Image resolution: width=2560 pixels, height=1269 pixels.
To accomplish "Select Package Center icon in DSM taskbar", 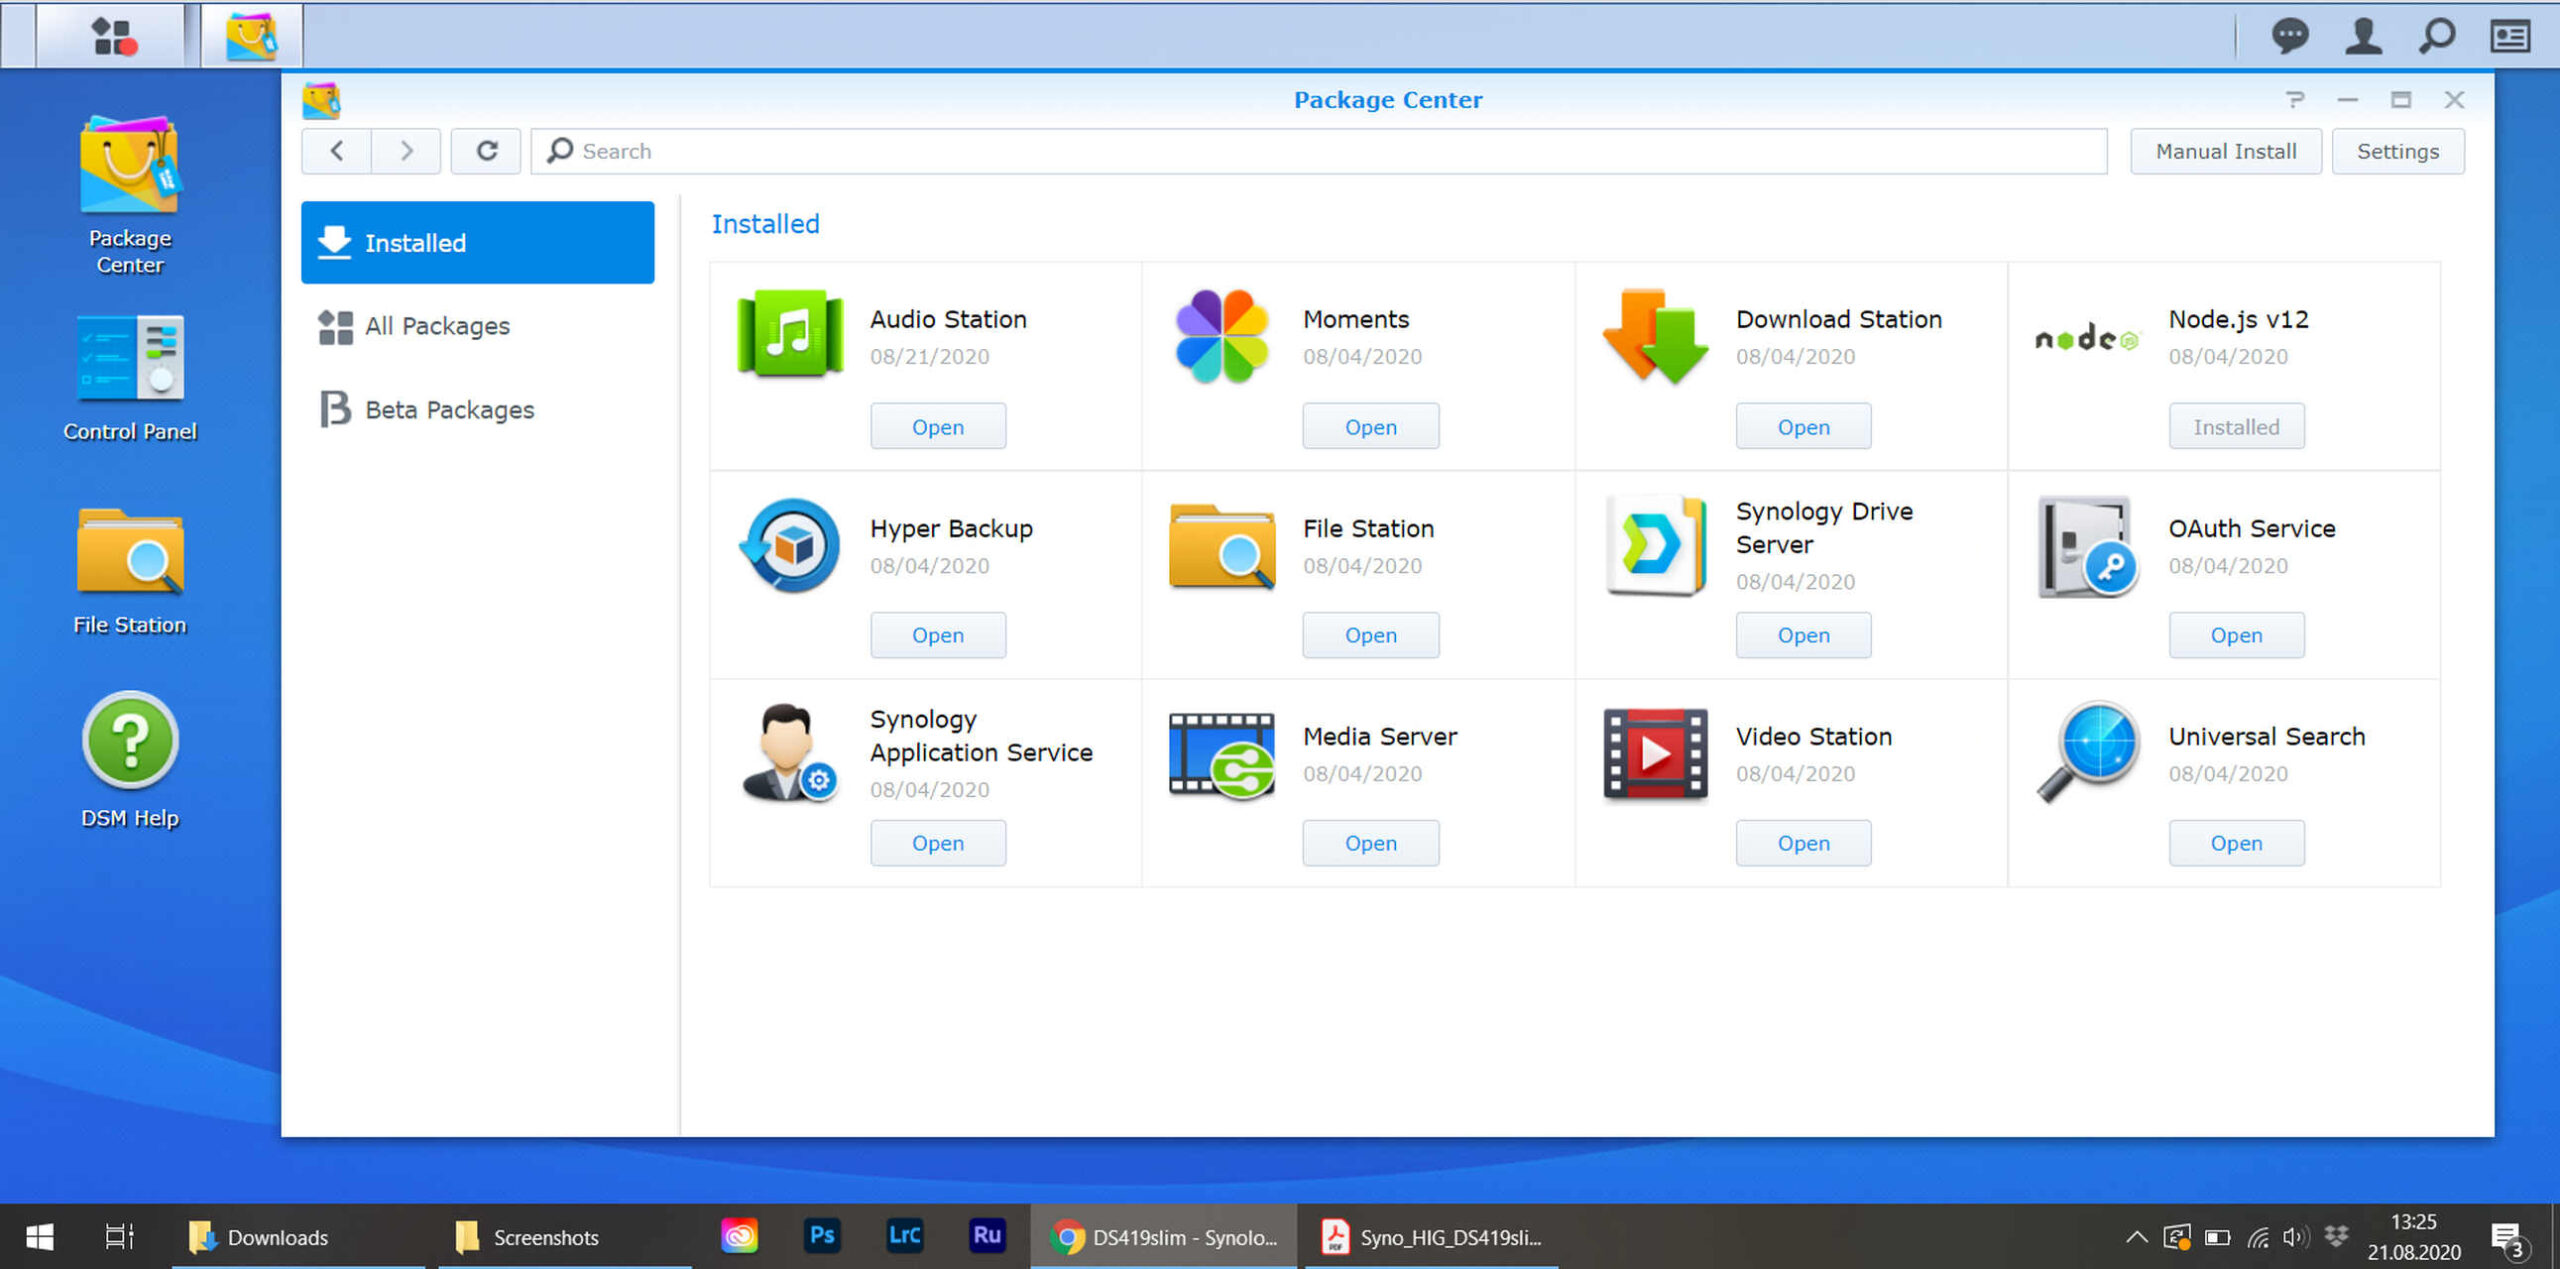I will tap(252, 36).
